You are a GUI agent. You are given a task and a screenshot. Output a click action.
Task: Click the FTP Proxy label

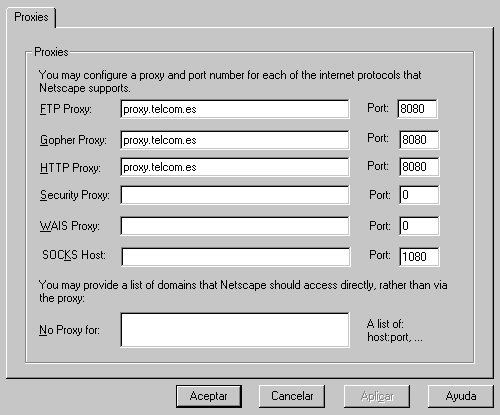[x=66, y=109]
